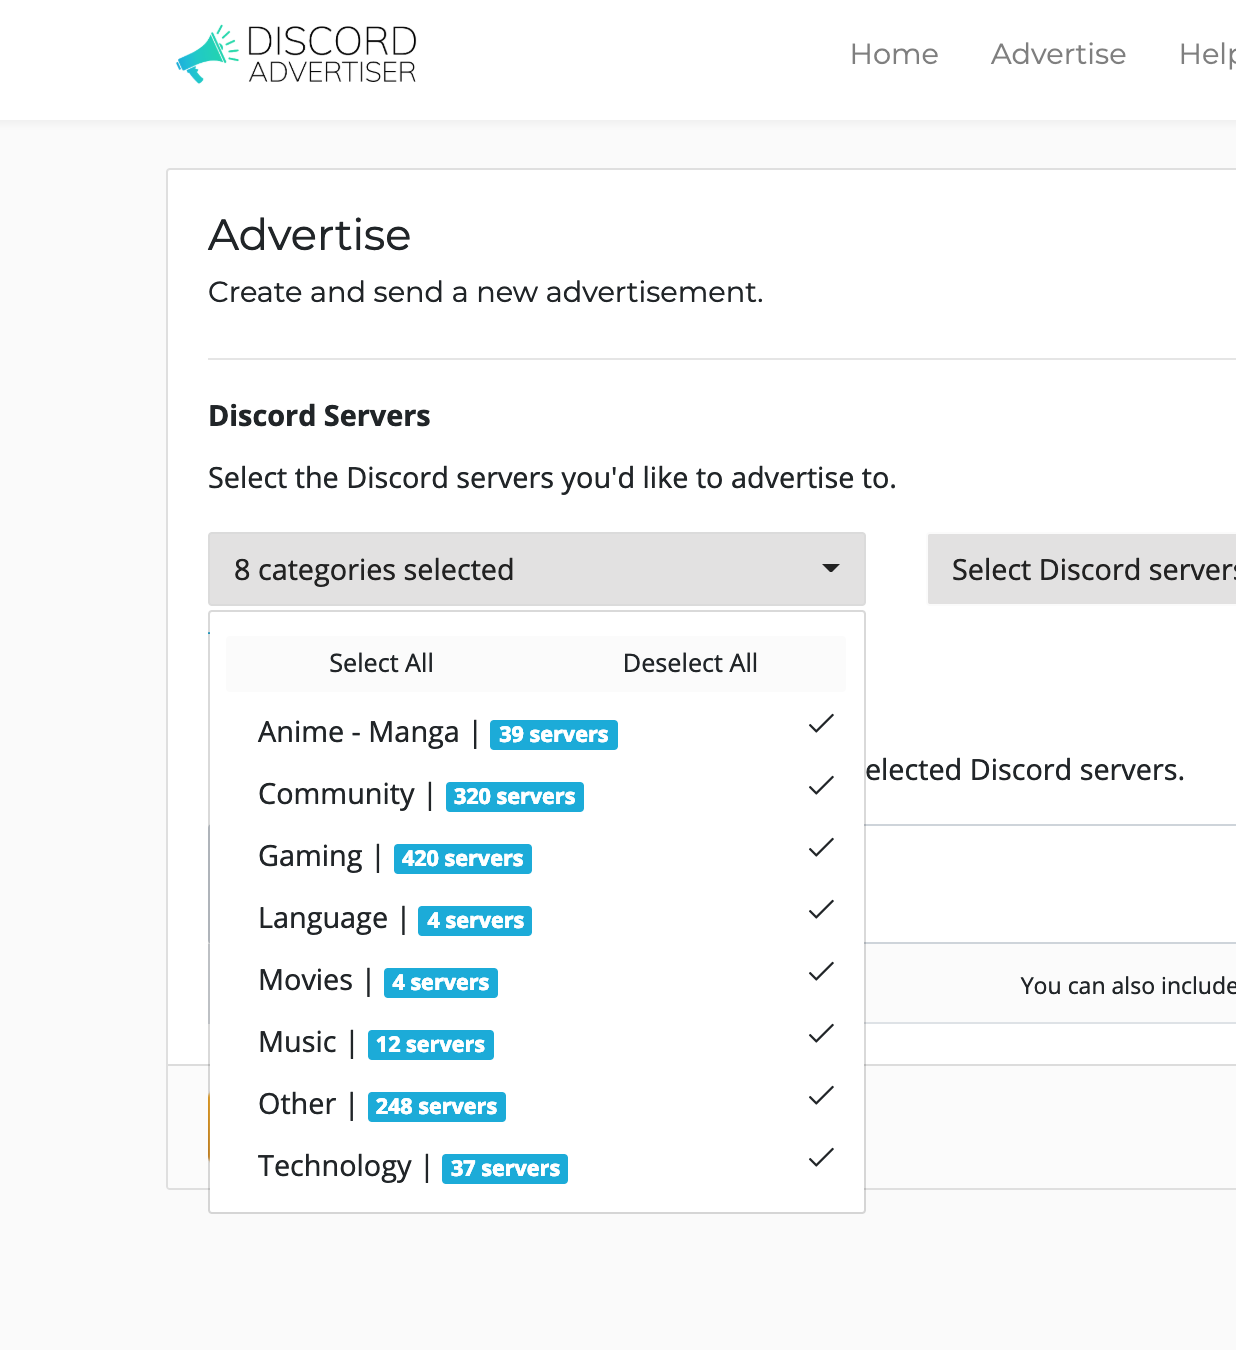The image size is (1236, 1350).
Task: Click the 'Discord Servers' section heading
Action: coord(319,416)
